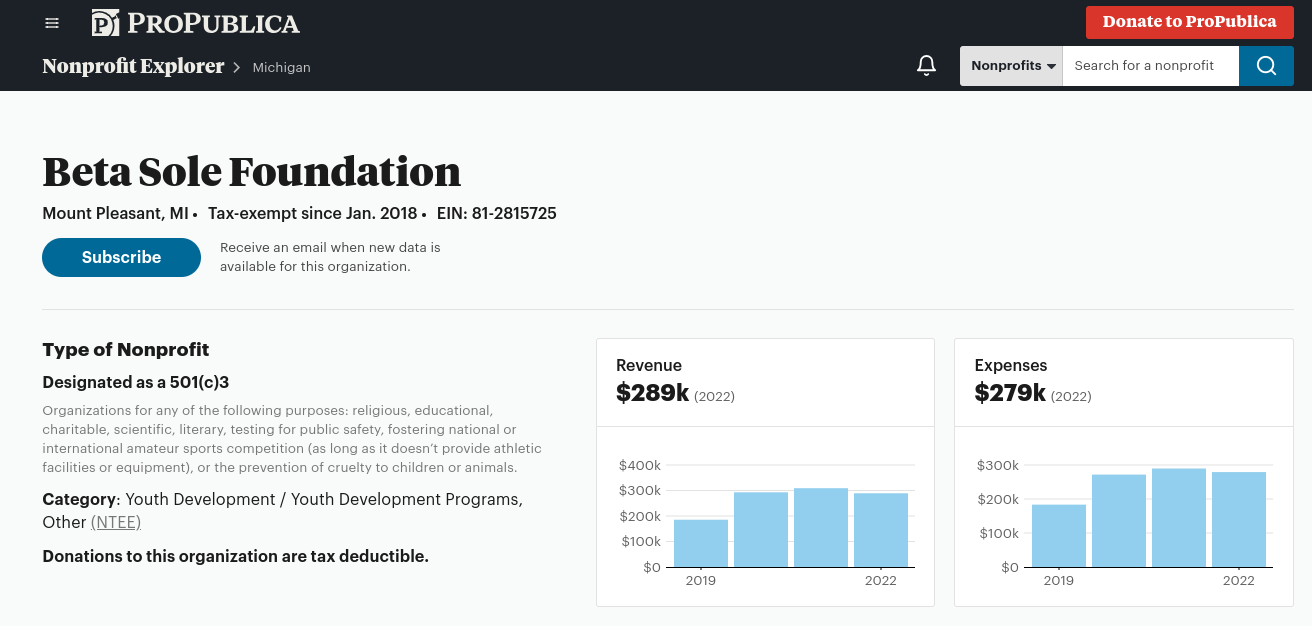Viewport: 1312px width, 626px height.
Task: Click the tallest bar in Revenue chart
Action: pos(821,528)
